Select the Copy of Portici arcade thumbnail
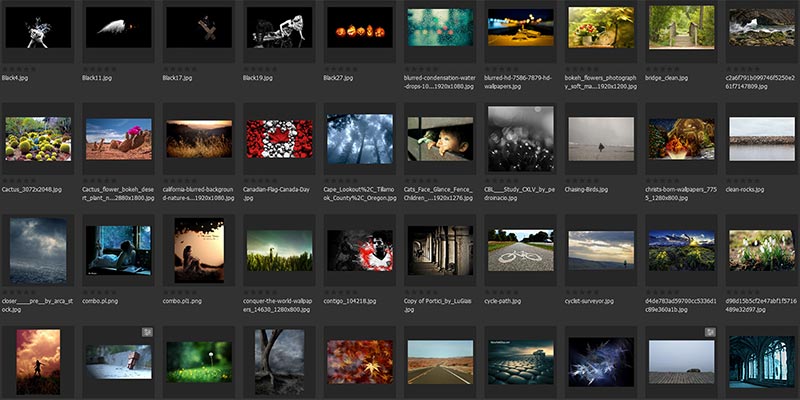This screenshot has width=800, height=400. 440,250
